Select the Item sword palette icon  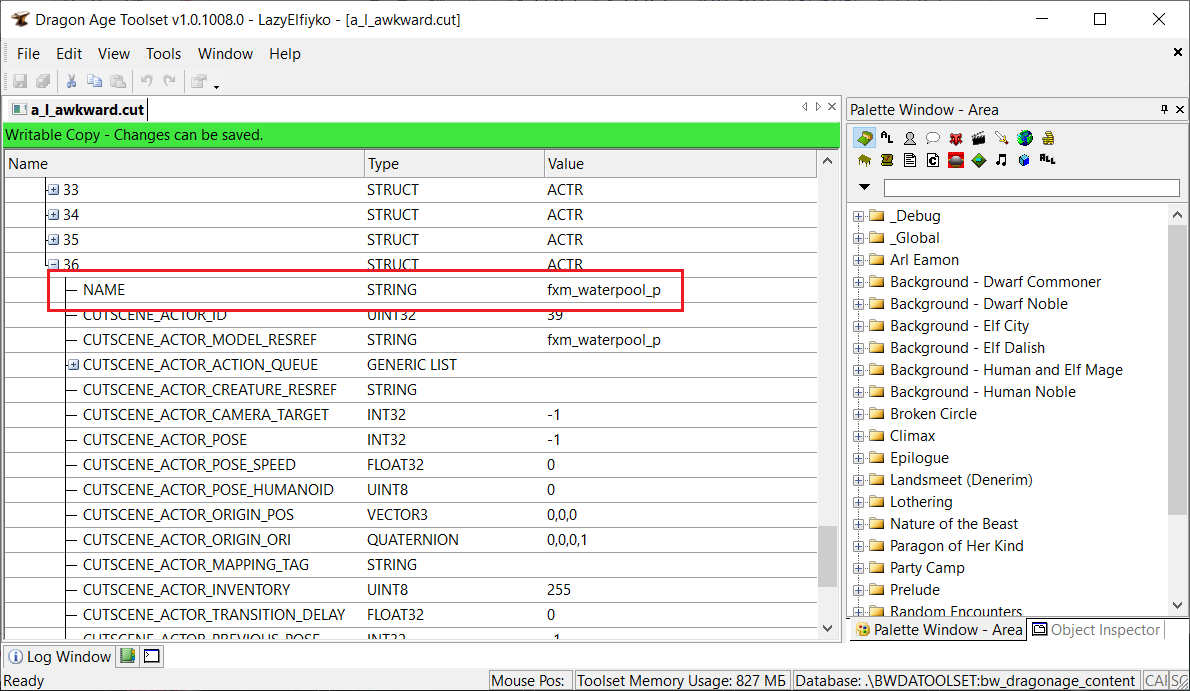coord(1002,138)
